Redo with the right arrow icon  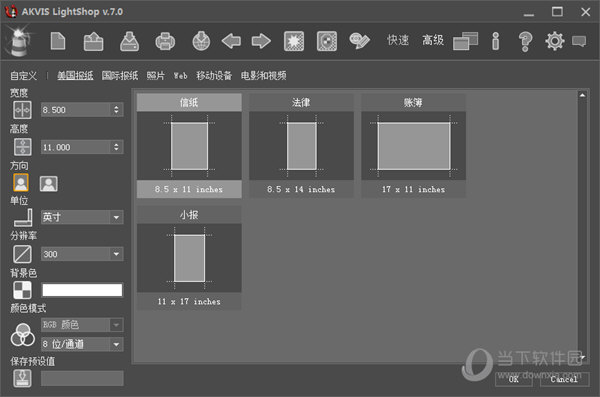[261, 41]
